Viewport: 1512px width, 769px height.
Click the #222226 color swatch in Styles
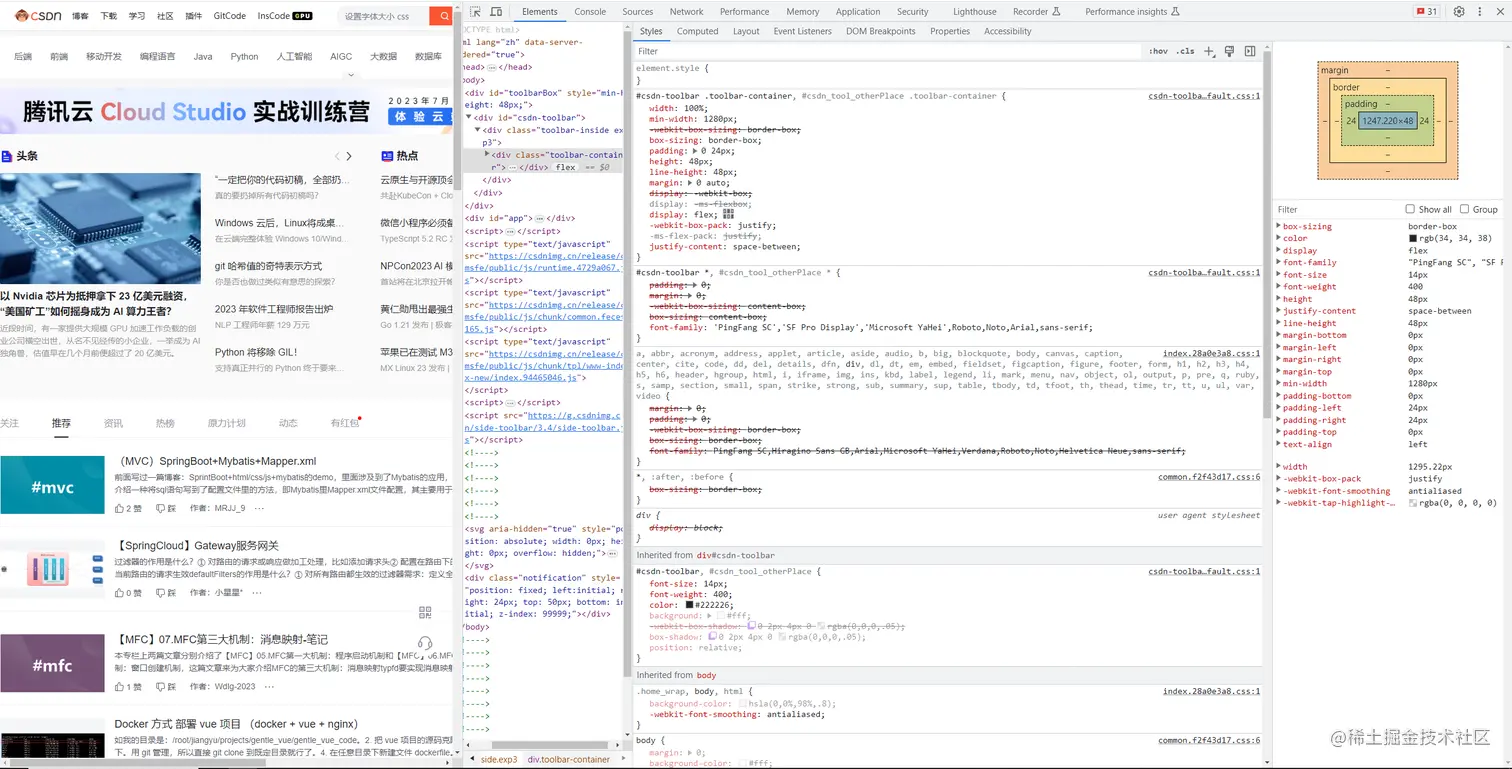point(689,605)
